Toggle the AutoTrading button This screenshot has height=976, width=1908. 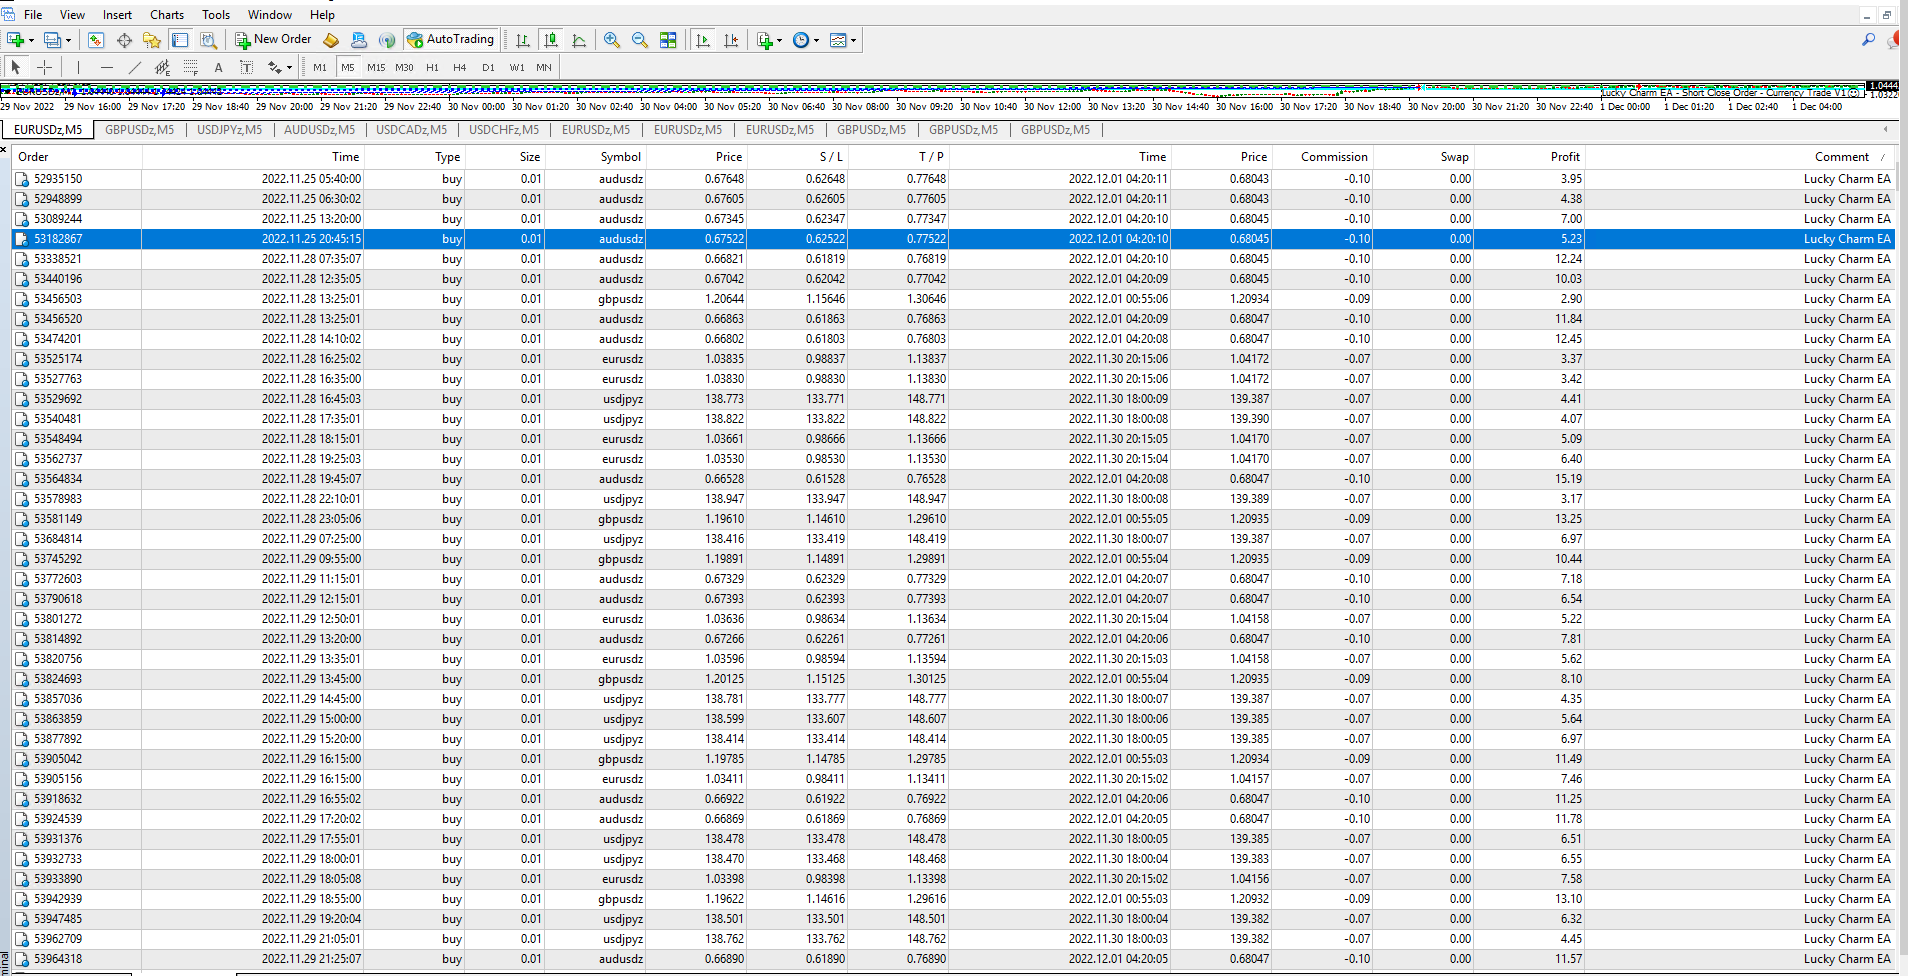tap(451, 40)
